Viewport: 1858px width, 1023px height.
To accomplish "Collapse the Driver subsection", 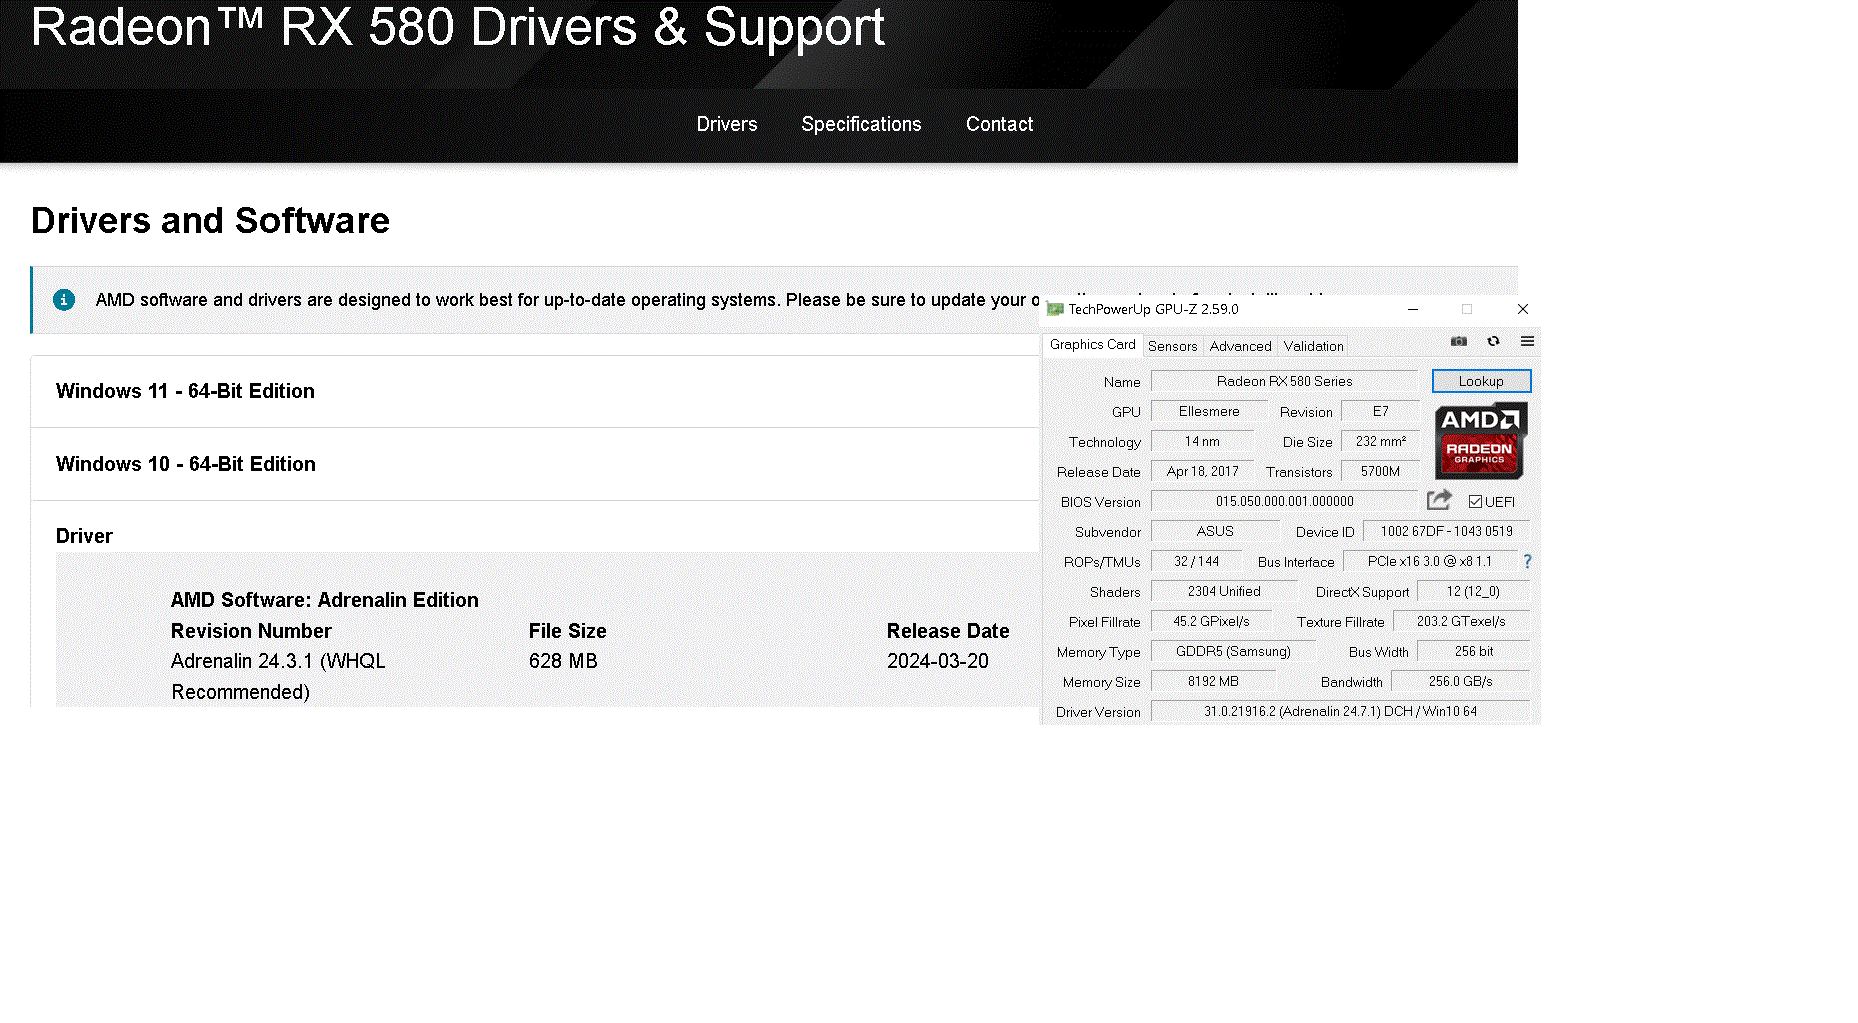I will point(85,537).
